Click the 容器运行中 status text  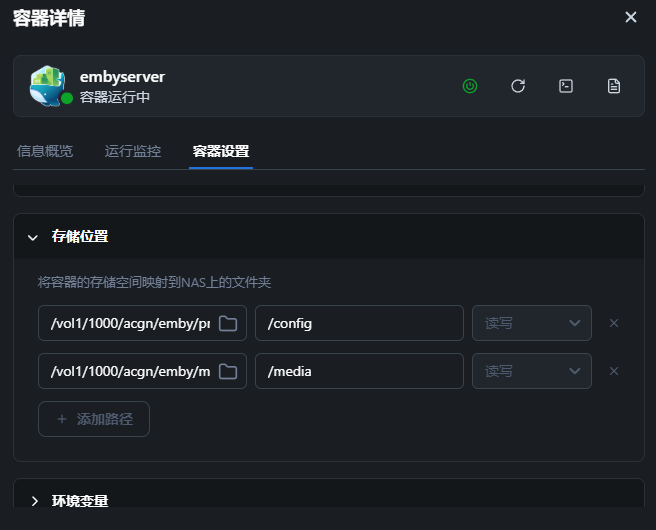click(x=115, y=97)
